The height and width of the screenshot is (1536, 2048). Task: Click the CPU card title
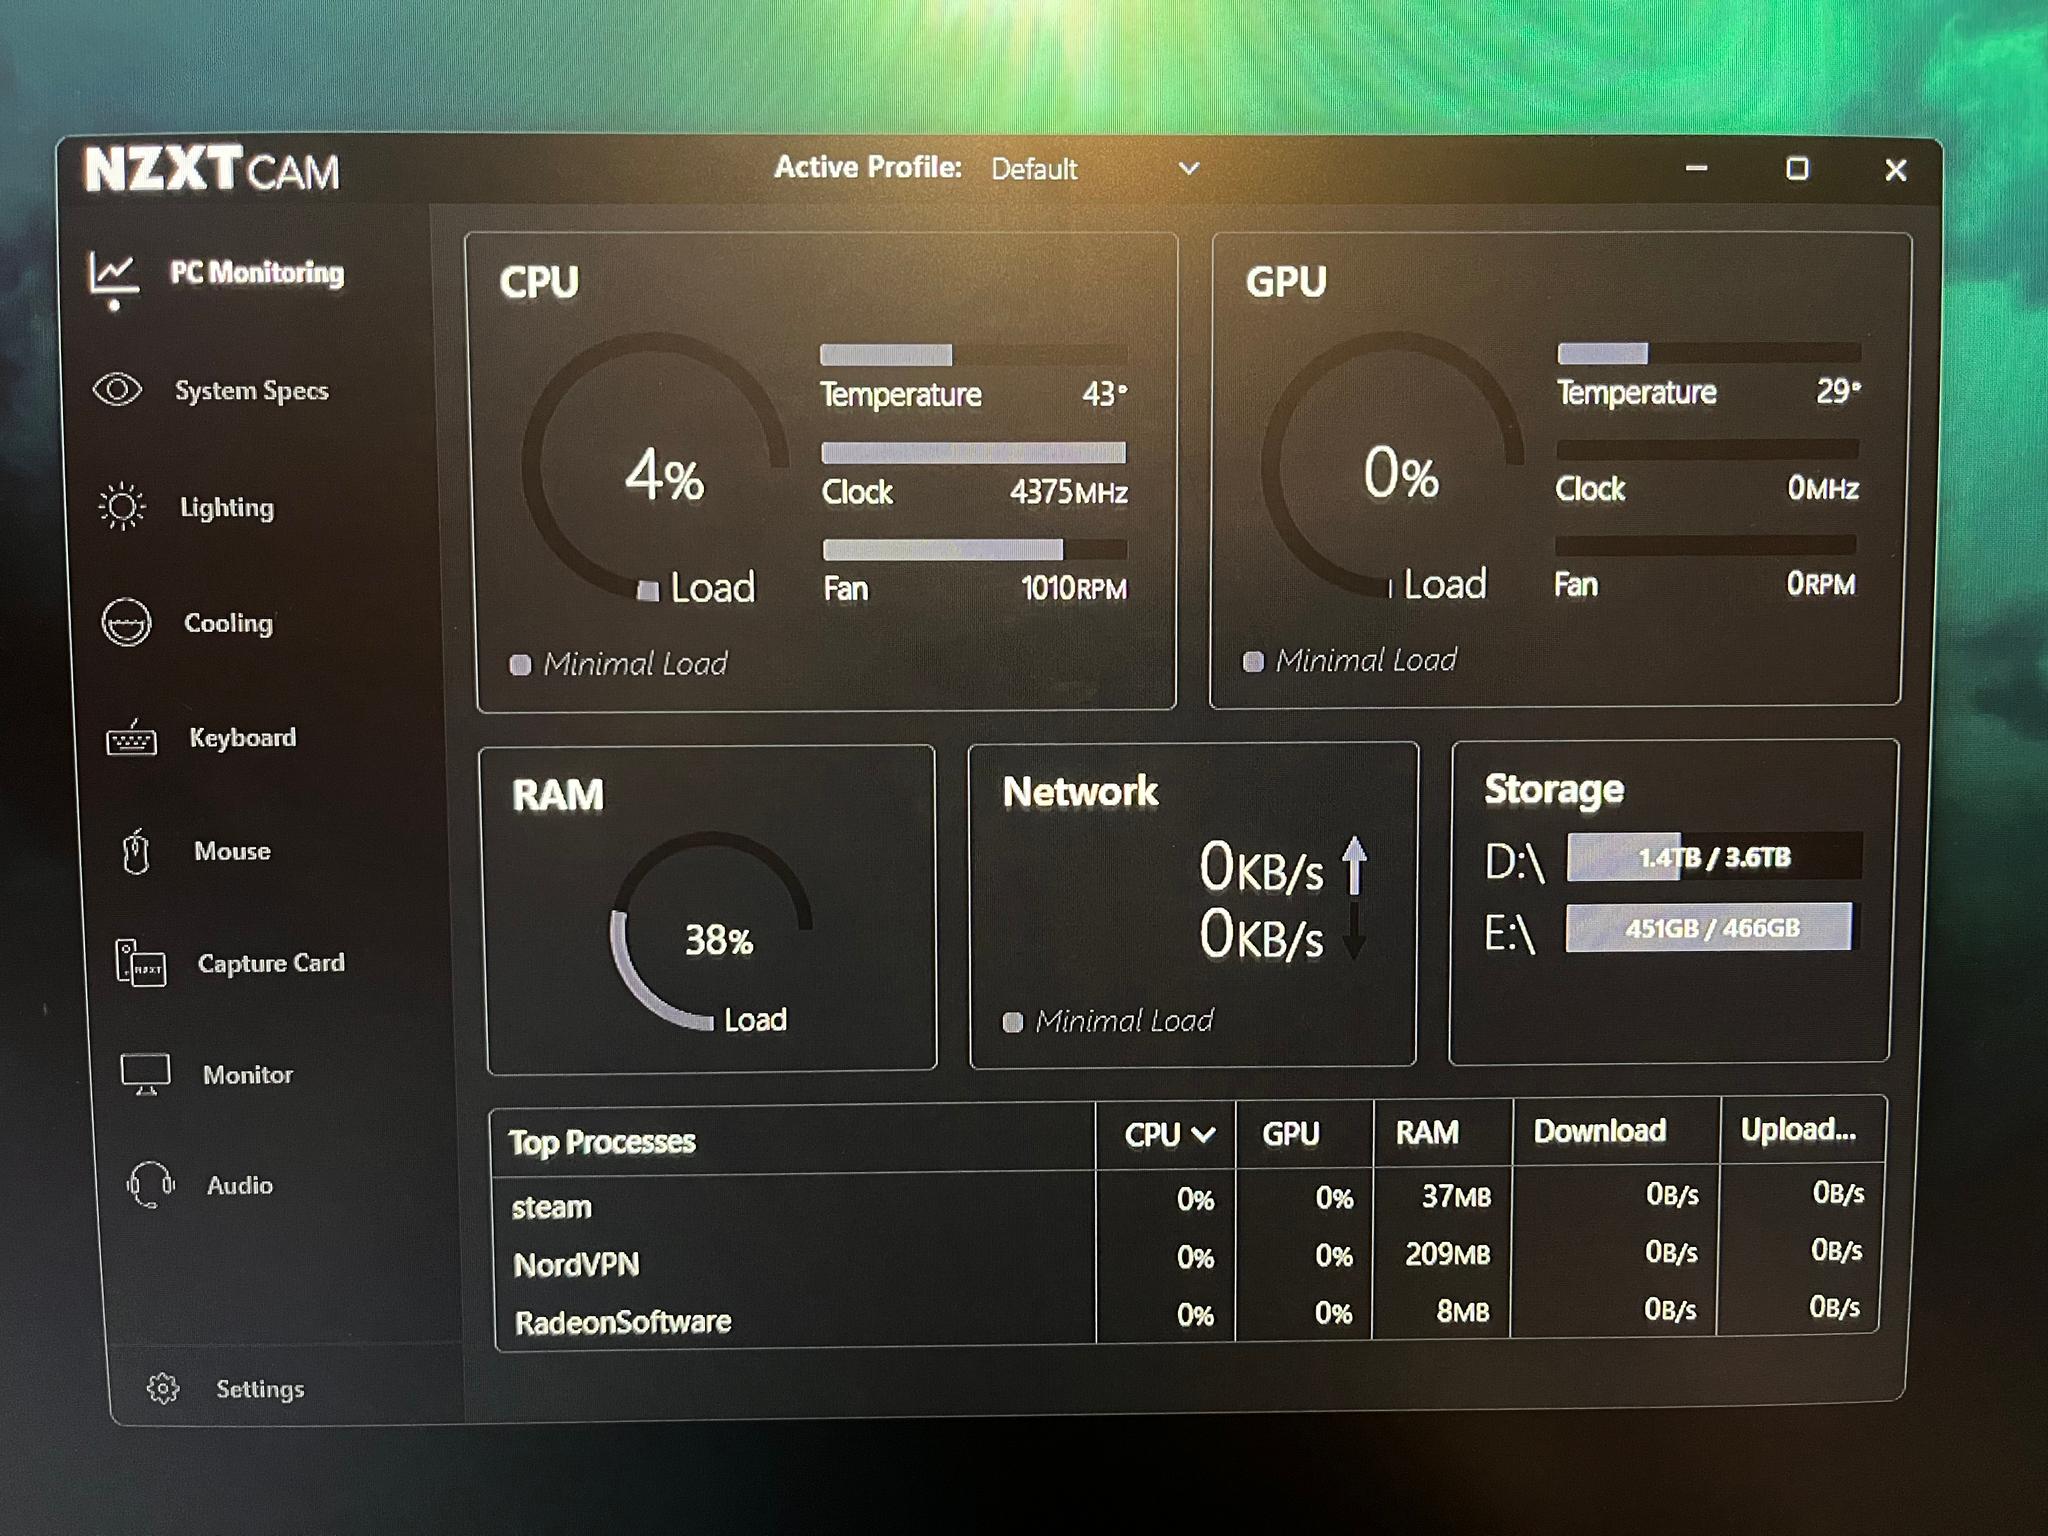pyautogui.click(x=539, y=282)
